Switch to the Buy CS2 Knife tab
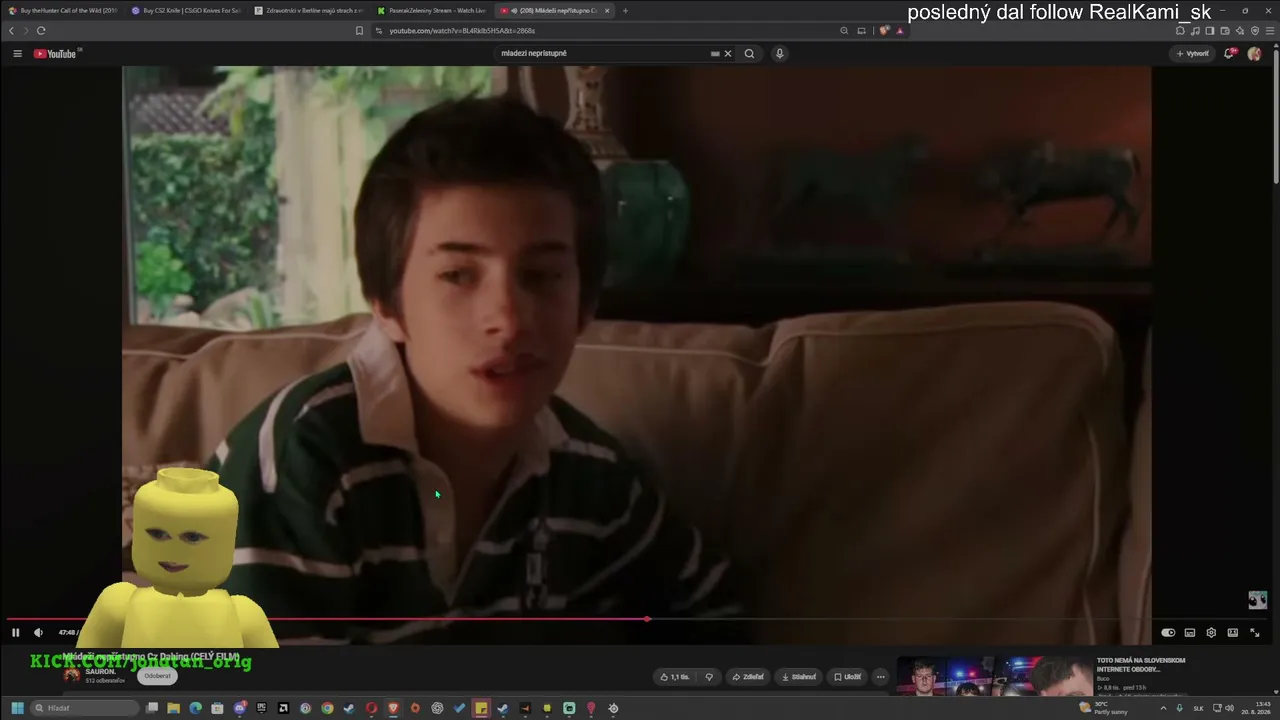 185,11
